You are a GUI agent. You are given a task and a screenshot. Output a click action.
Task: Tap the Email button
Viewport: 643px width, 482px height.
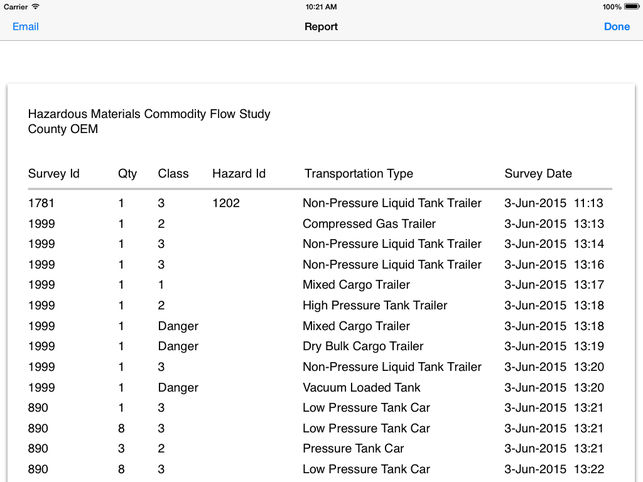(25, 27)
